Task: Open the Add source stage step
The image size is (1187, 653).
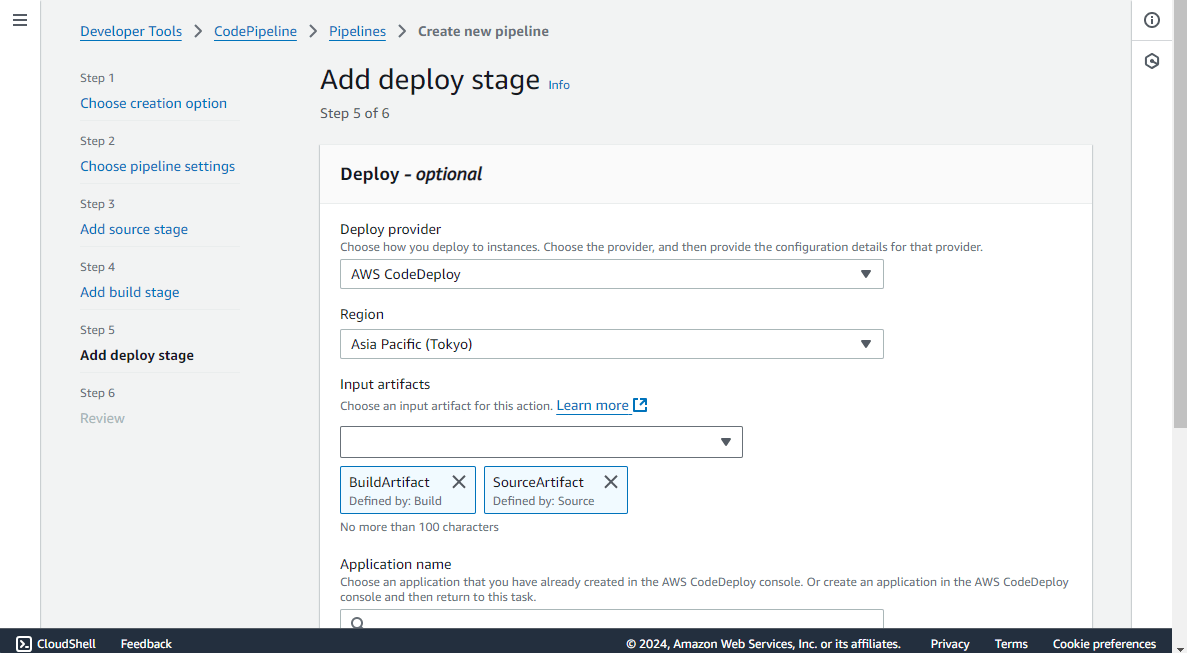Action: [x=134, y=229]
